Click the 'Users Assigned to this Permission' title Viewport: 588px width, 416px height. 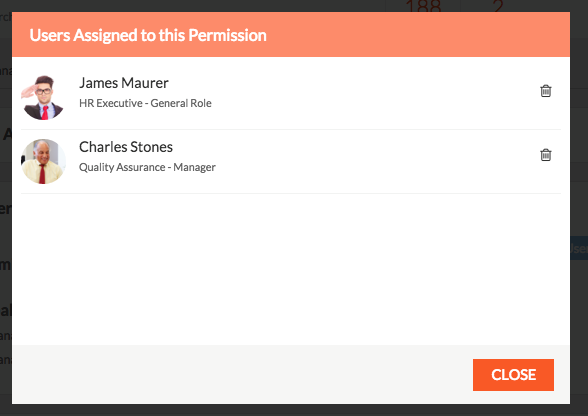[148, 35]
